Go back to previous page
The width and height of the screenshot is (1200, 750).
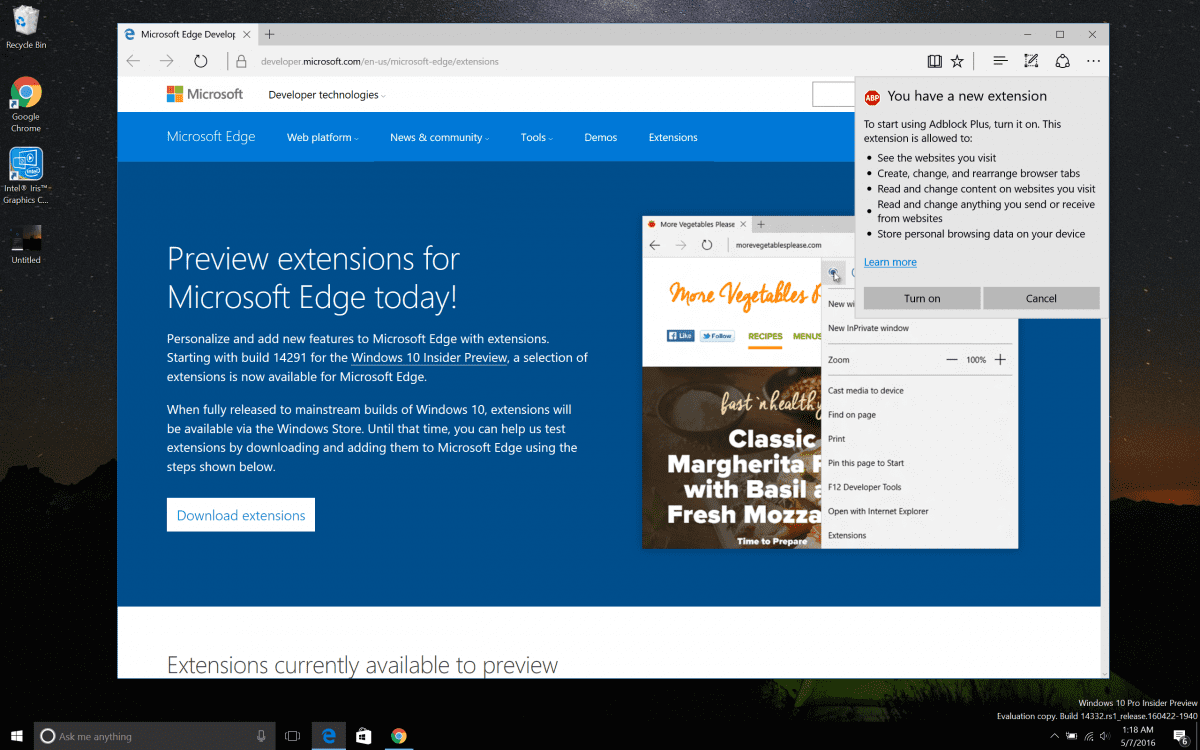pos(134,61)
